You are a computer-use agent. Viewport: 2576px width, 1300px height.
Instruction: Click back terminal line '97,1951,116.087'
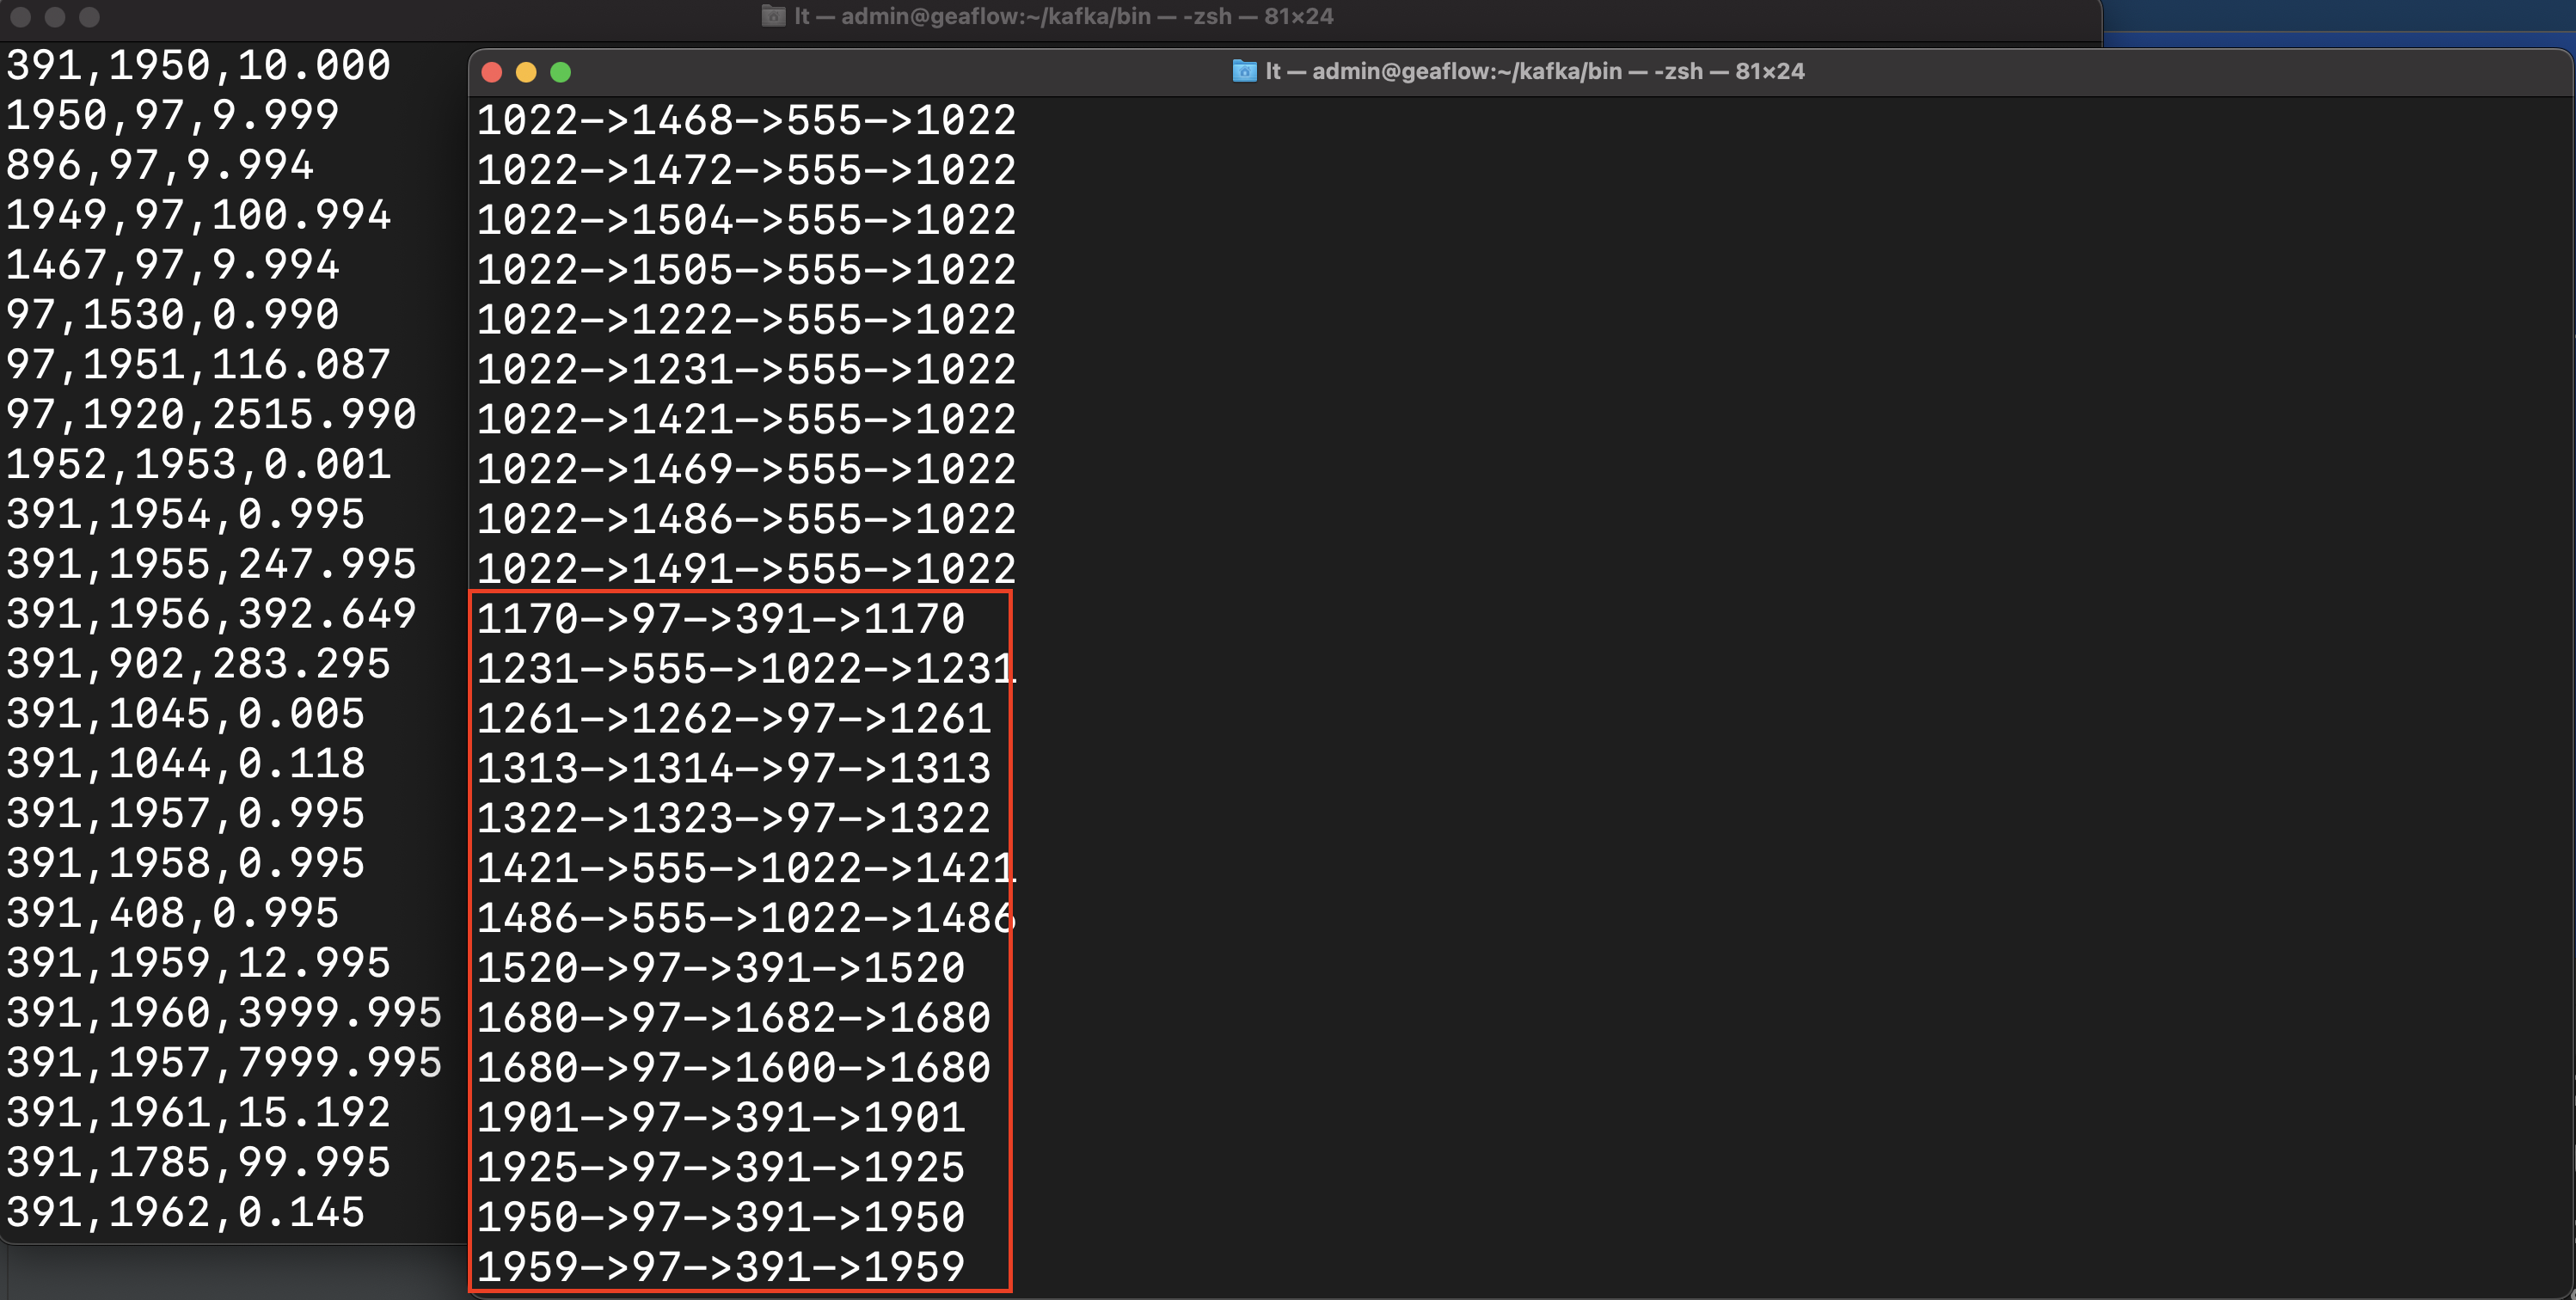(198, 365)
